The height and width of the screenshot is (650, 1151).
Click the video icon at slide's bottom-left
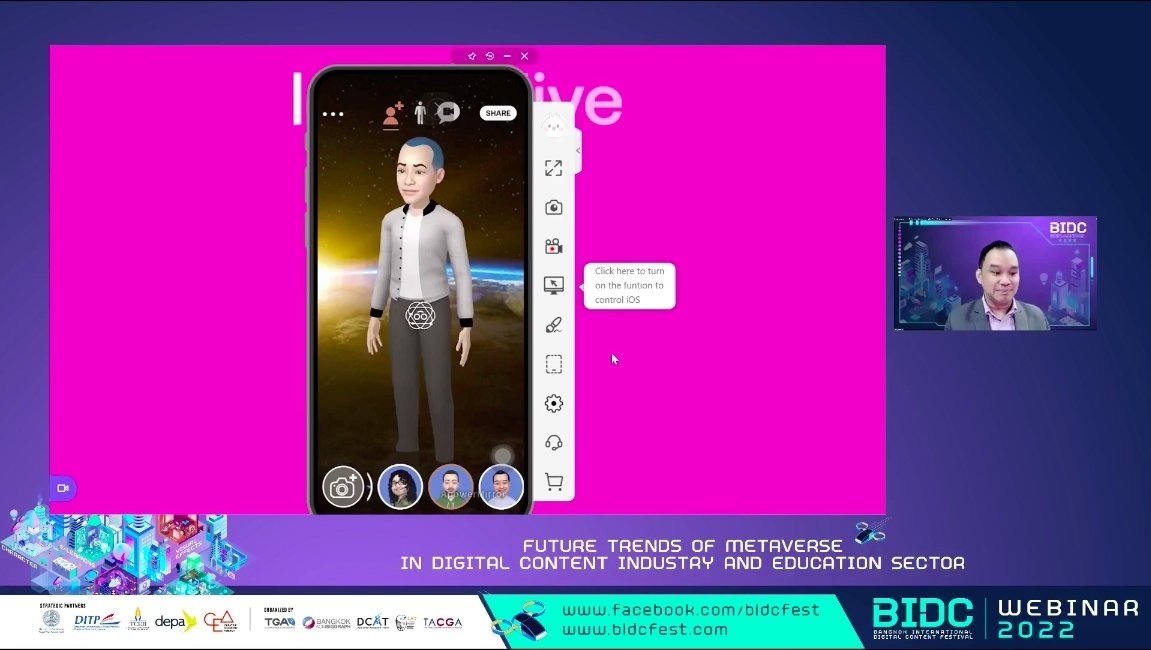click(x=63, y=488)
